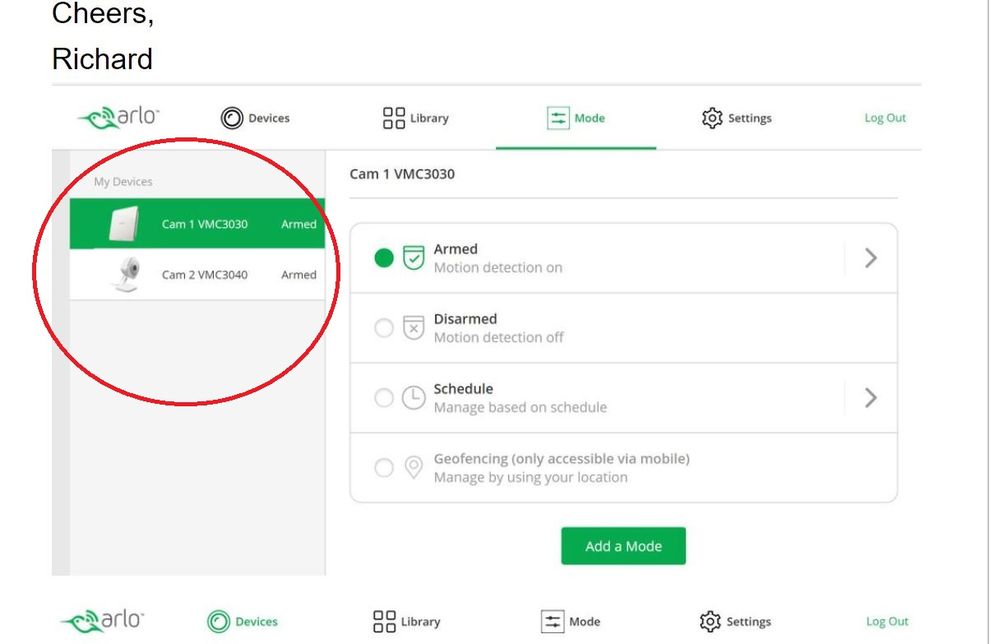Expand Schedule options with the chevron
Viewport: 999px width, 644px height.
pos(871,397)
